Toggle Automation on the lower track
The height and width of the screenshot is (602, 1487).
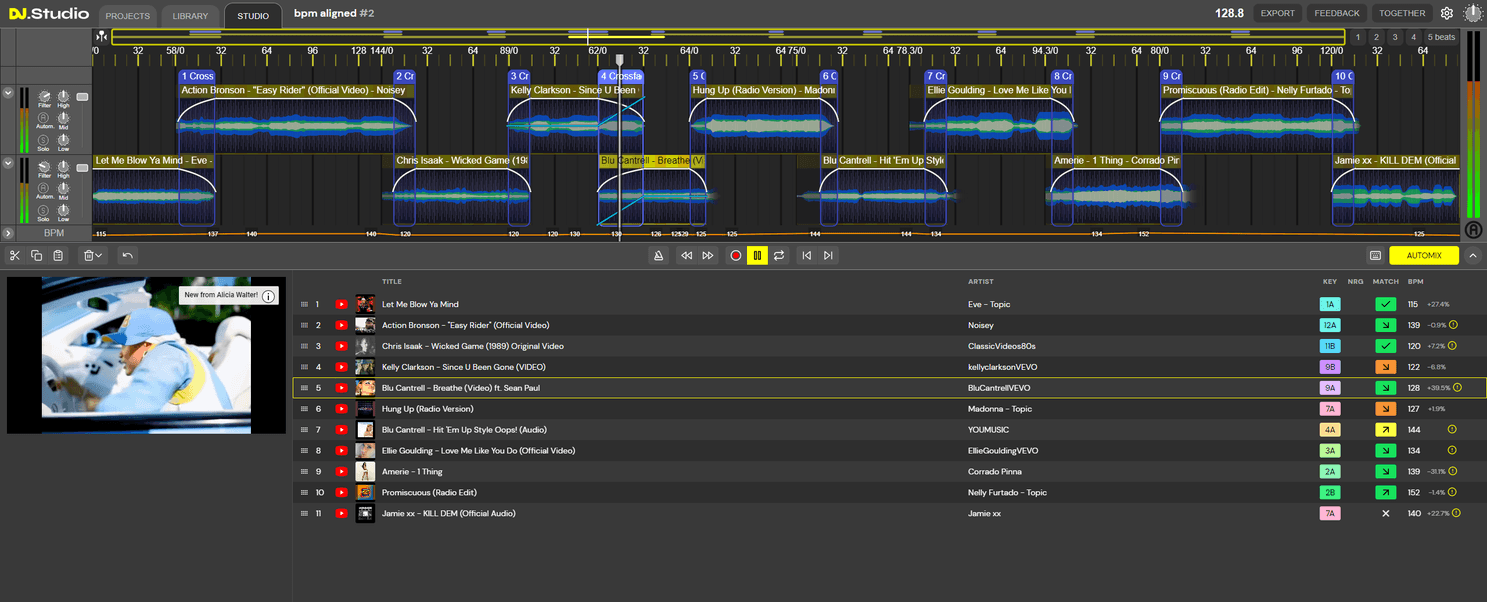click(45, 187)
